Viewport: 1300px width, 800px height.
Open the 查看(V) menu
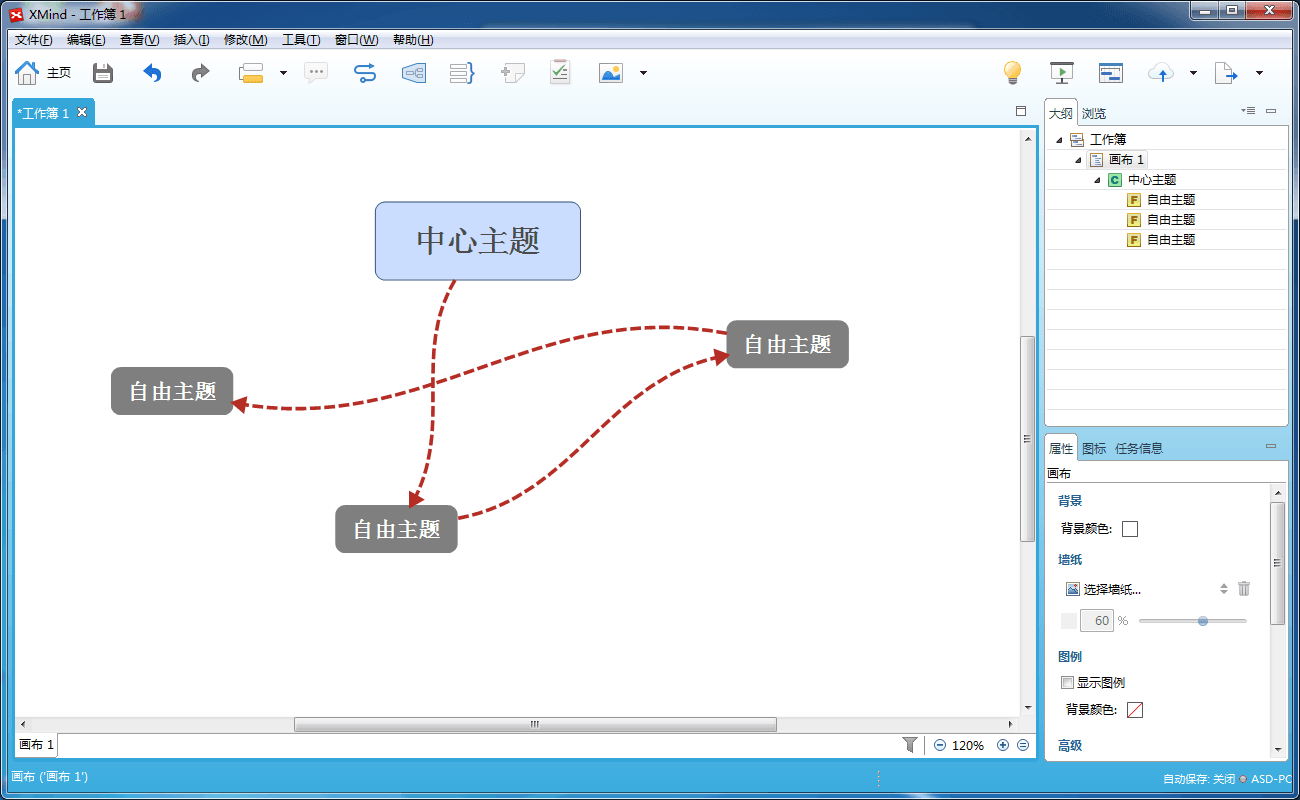(139, 40)
